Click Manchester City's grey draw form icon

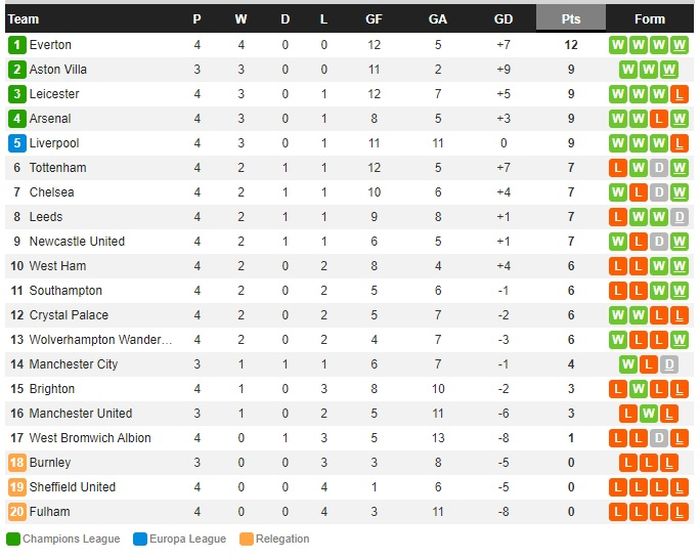[669, 365]
